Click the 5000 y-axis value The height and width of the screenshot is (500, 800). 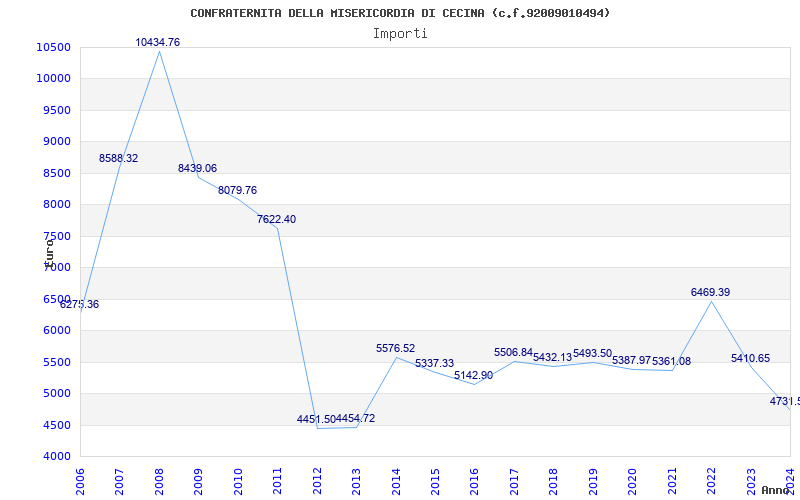click(56, 393)
